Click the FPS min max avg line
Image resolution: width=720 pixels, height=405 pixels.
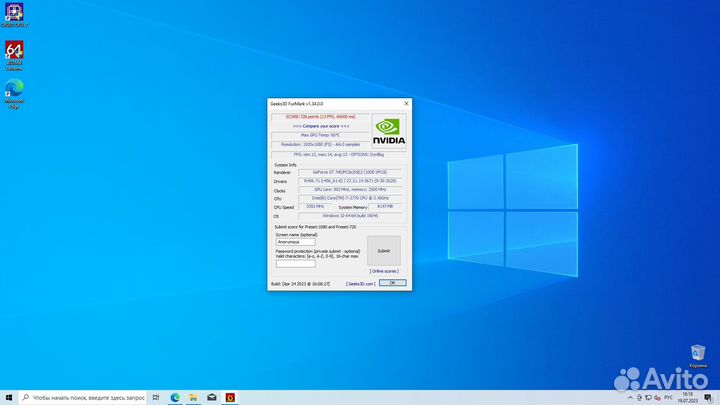point(338,155)
